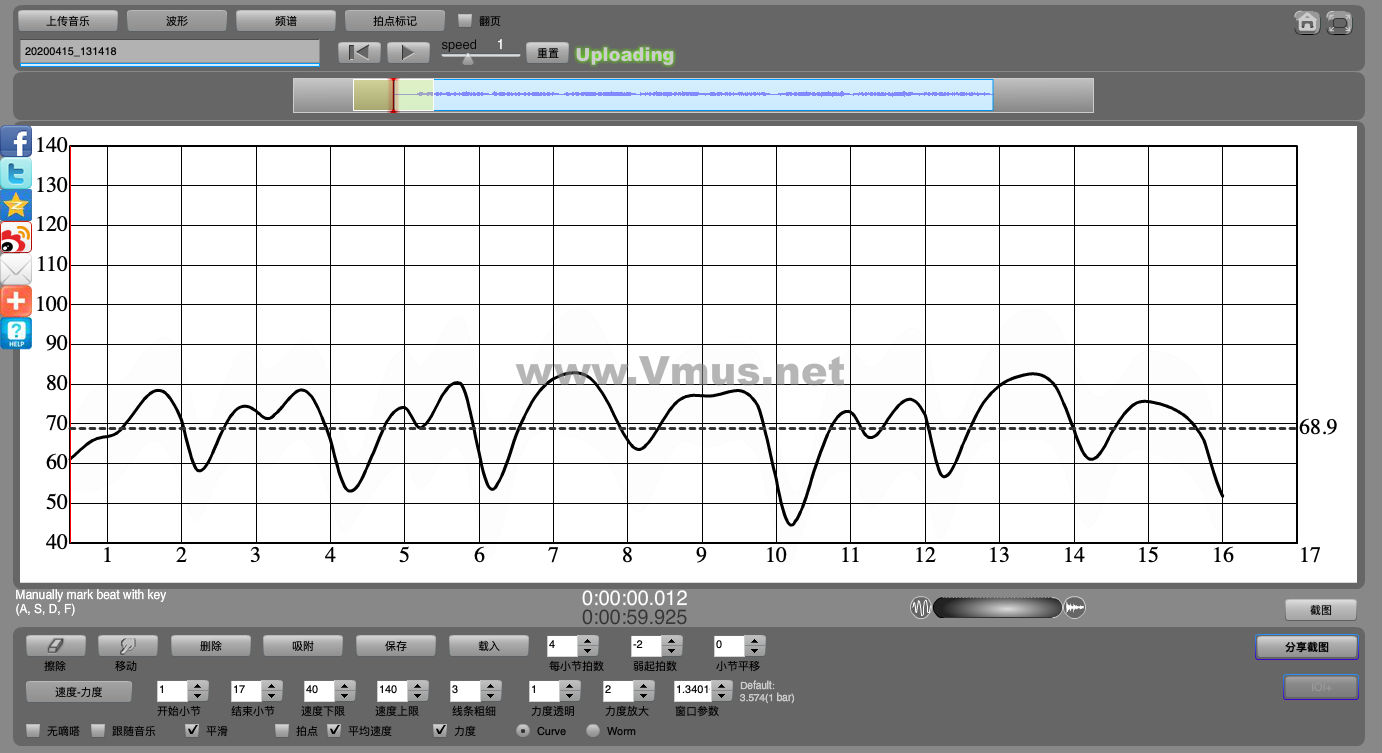This screenshot has width=1382, height=753.
Task: Increase 每小节拍数 using its stepper arrow
Action: 588,641
